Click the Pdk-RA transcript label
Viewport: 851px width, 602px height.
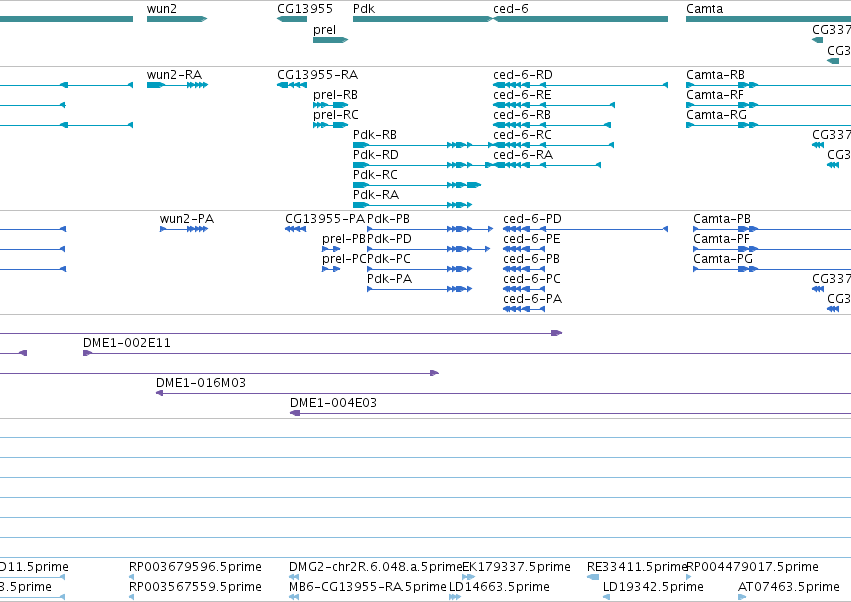point(376,194)
